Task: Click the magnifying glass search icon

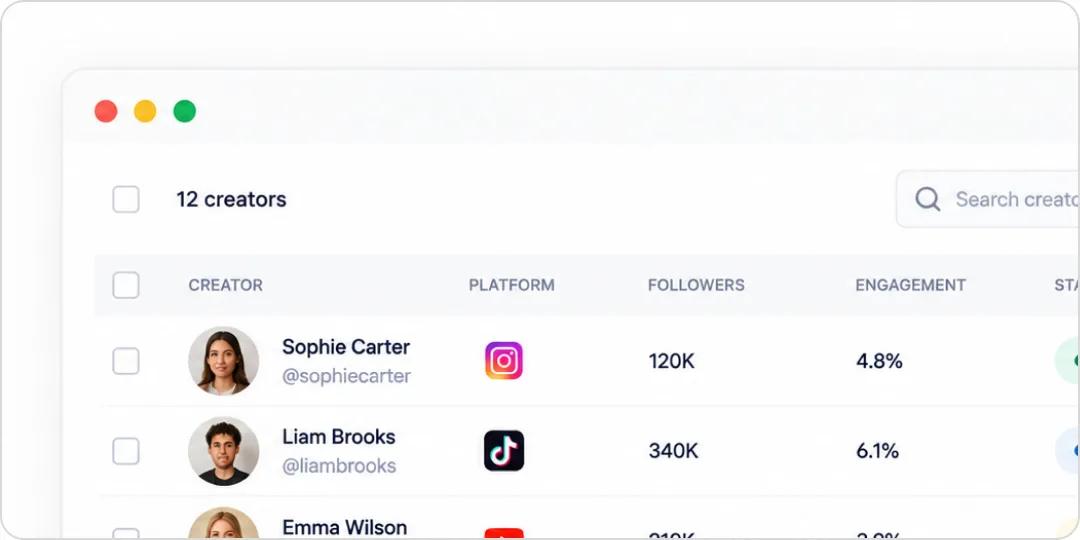Action: pyautogui.click(x=927, y=199)
